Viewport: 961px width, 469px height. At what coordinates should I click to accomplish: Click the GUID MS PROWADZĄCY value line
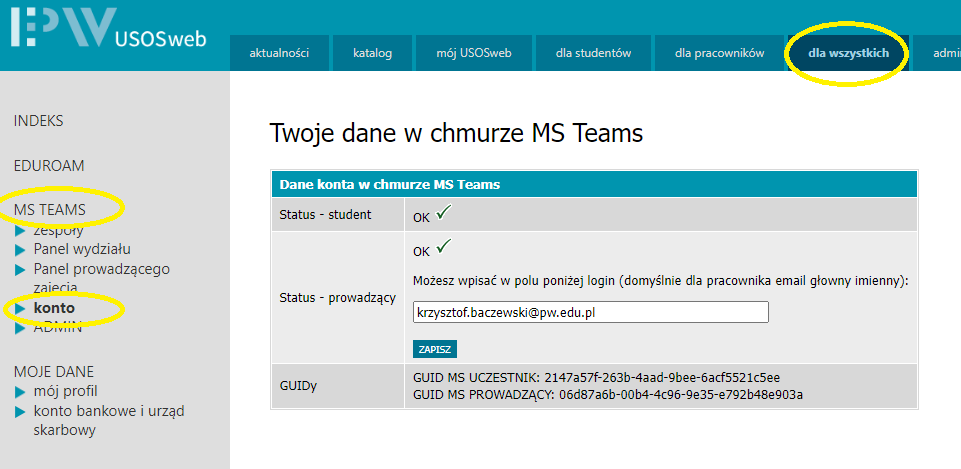(608, 394)
